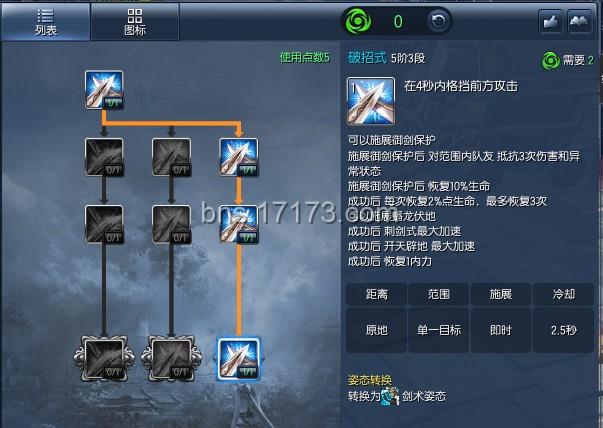This screenshot has height=428, width=603.
Task: Select the locked second-tier node in left branch
Action: click(104, 157)
